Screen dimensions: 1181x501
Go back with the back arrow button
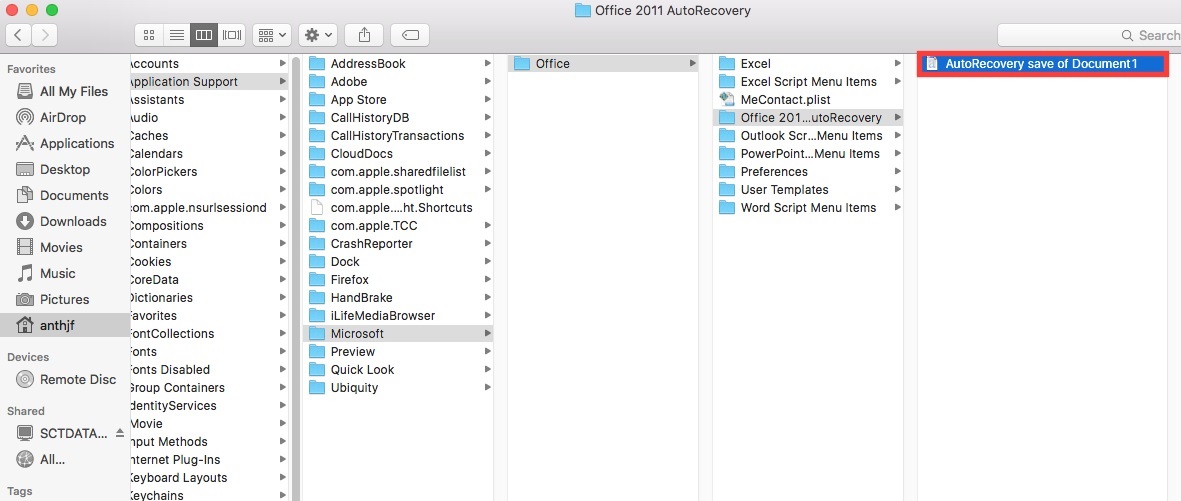pyautogui.click(x=19, y=35)
